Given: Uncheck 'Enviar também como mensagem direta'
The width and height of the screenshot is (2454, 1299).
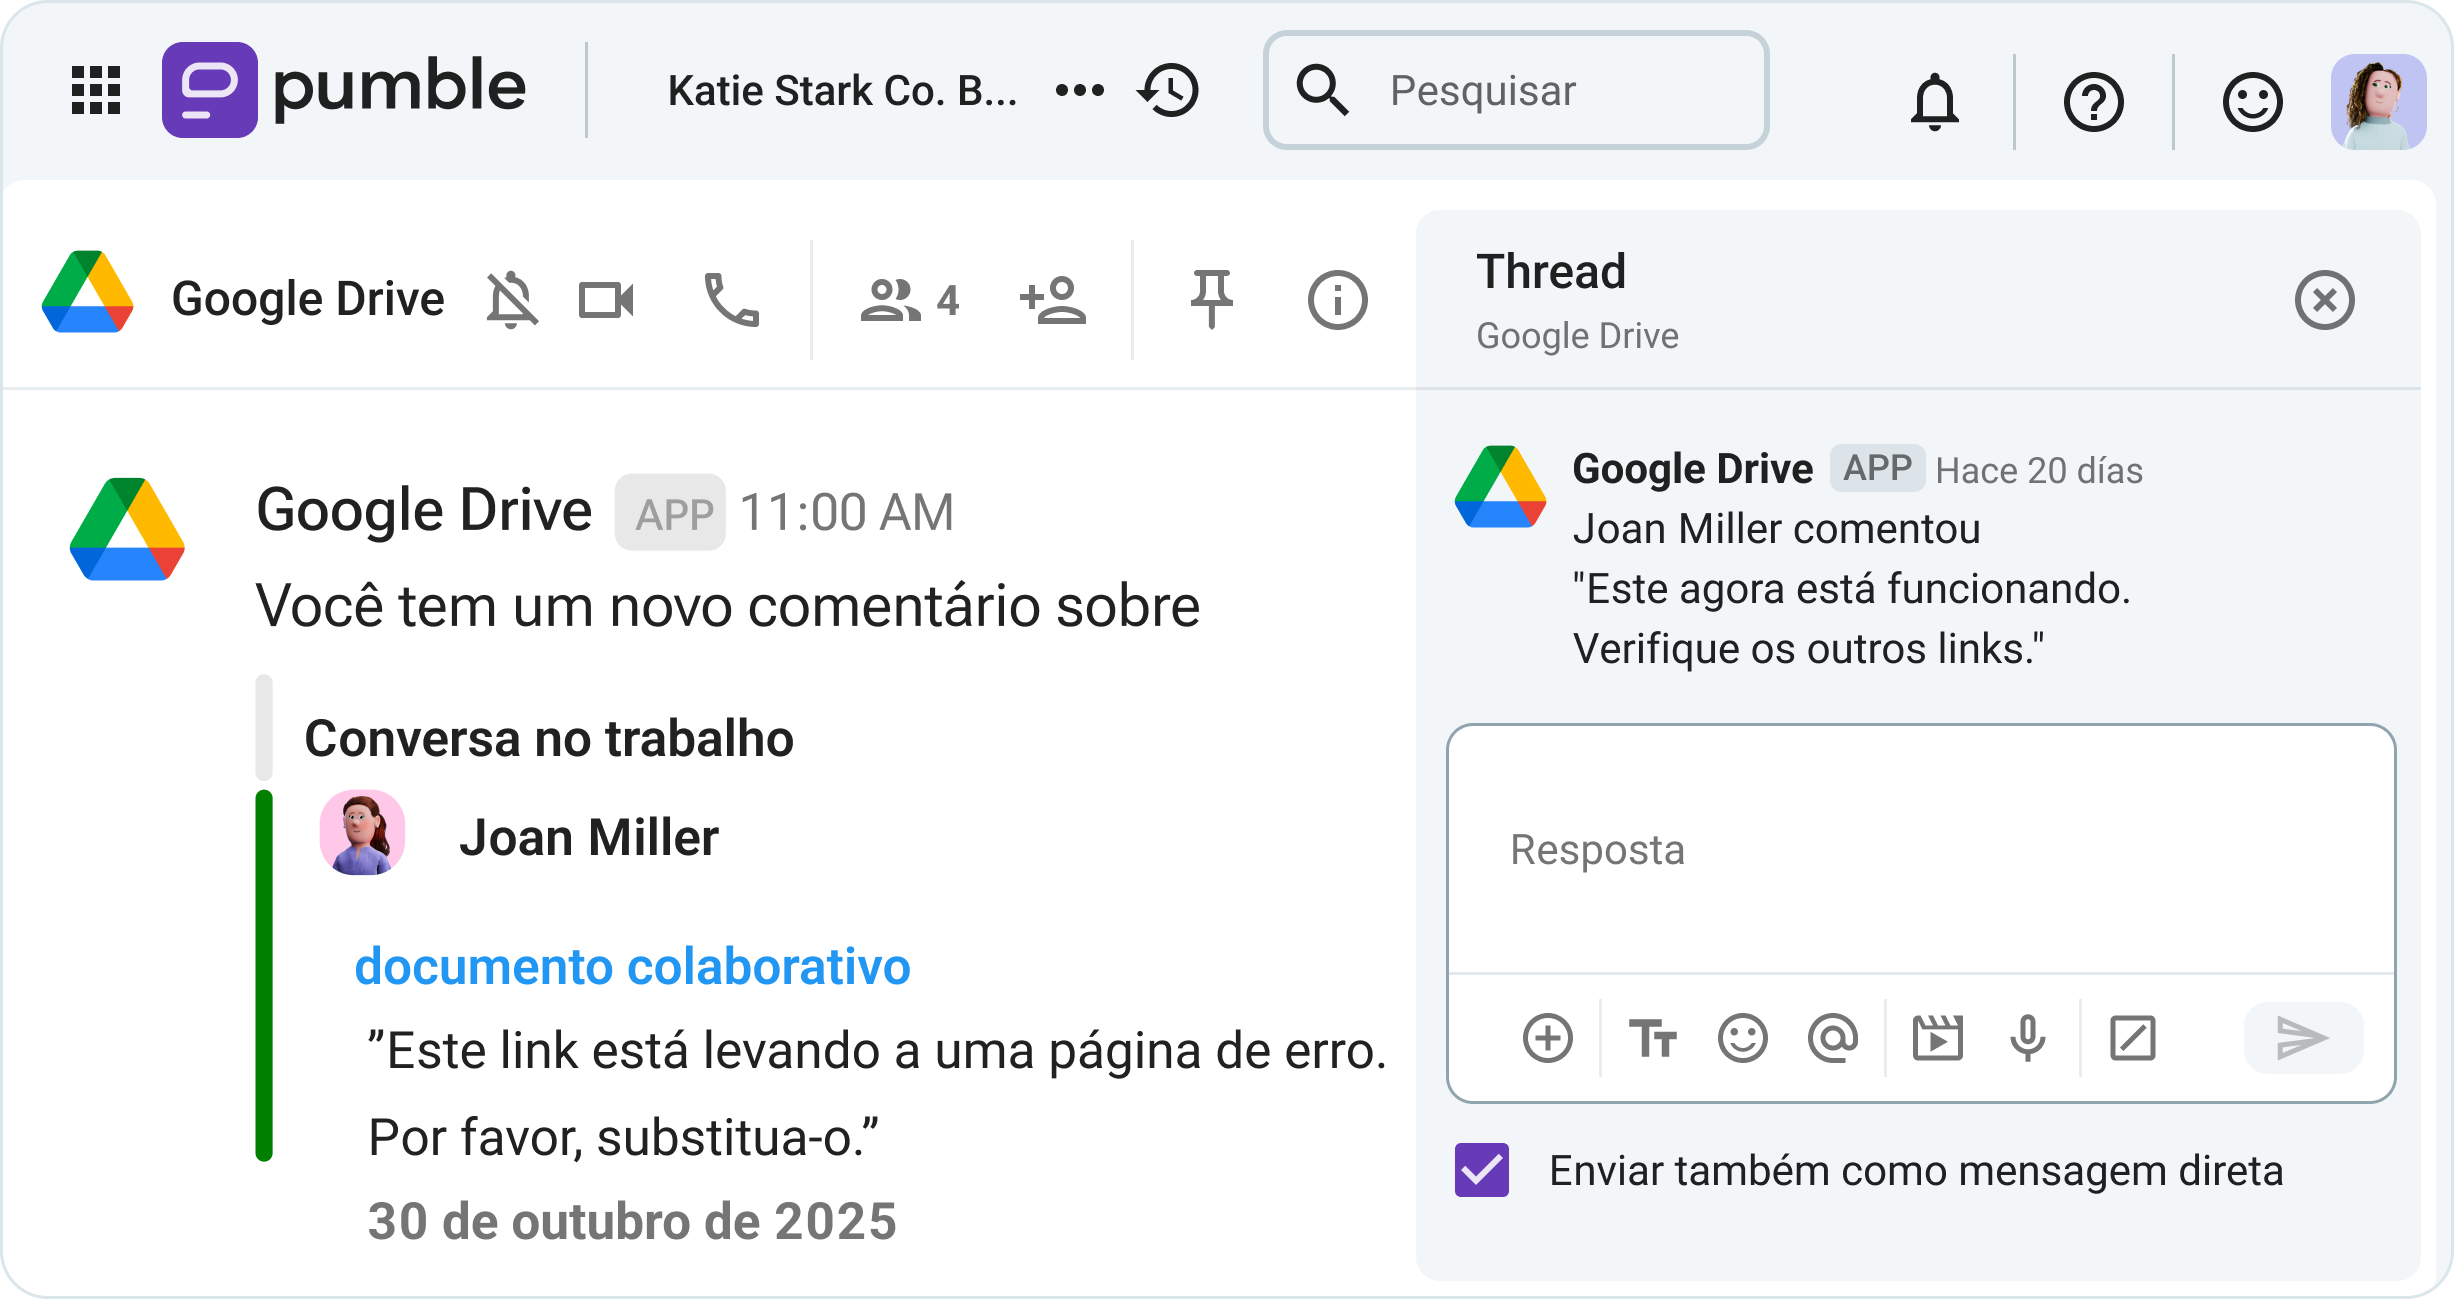Looking at the screenshot, I should [x=1482, y=1168].
